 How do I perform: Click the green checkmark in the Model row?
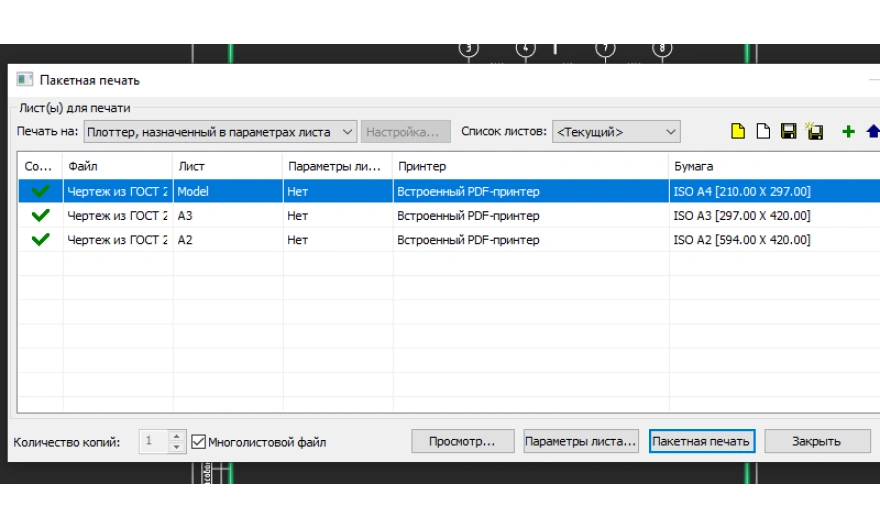click(41, 191)
